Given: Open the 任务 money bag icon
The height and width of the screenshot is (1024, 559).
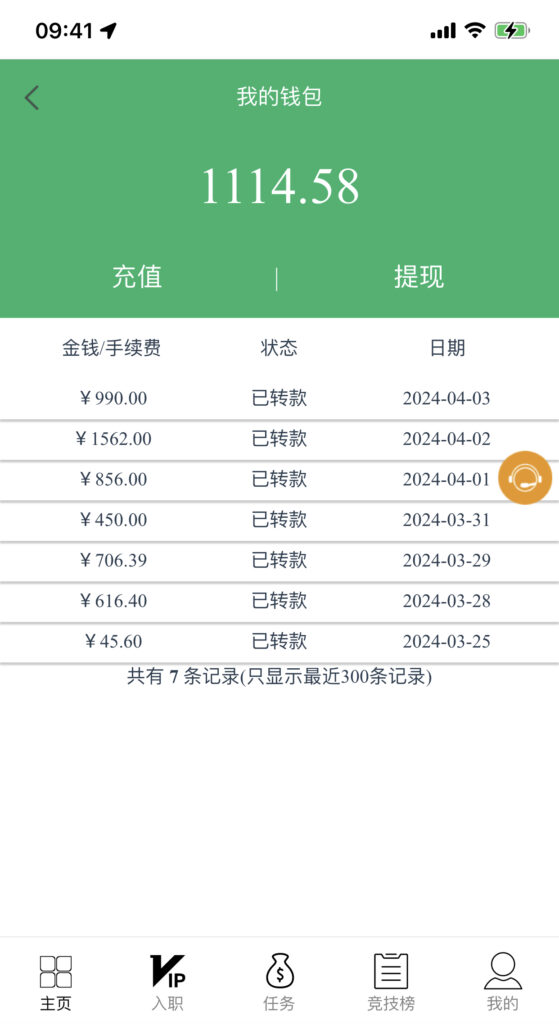Looking at the screenshot, I should (280, 970).
